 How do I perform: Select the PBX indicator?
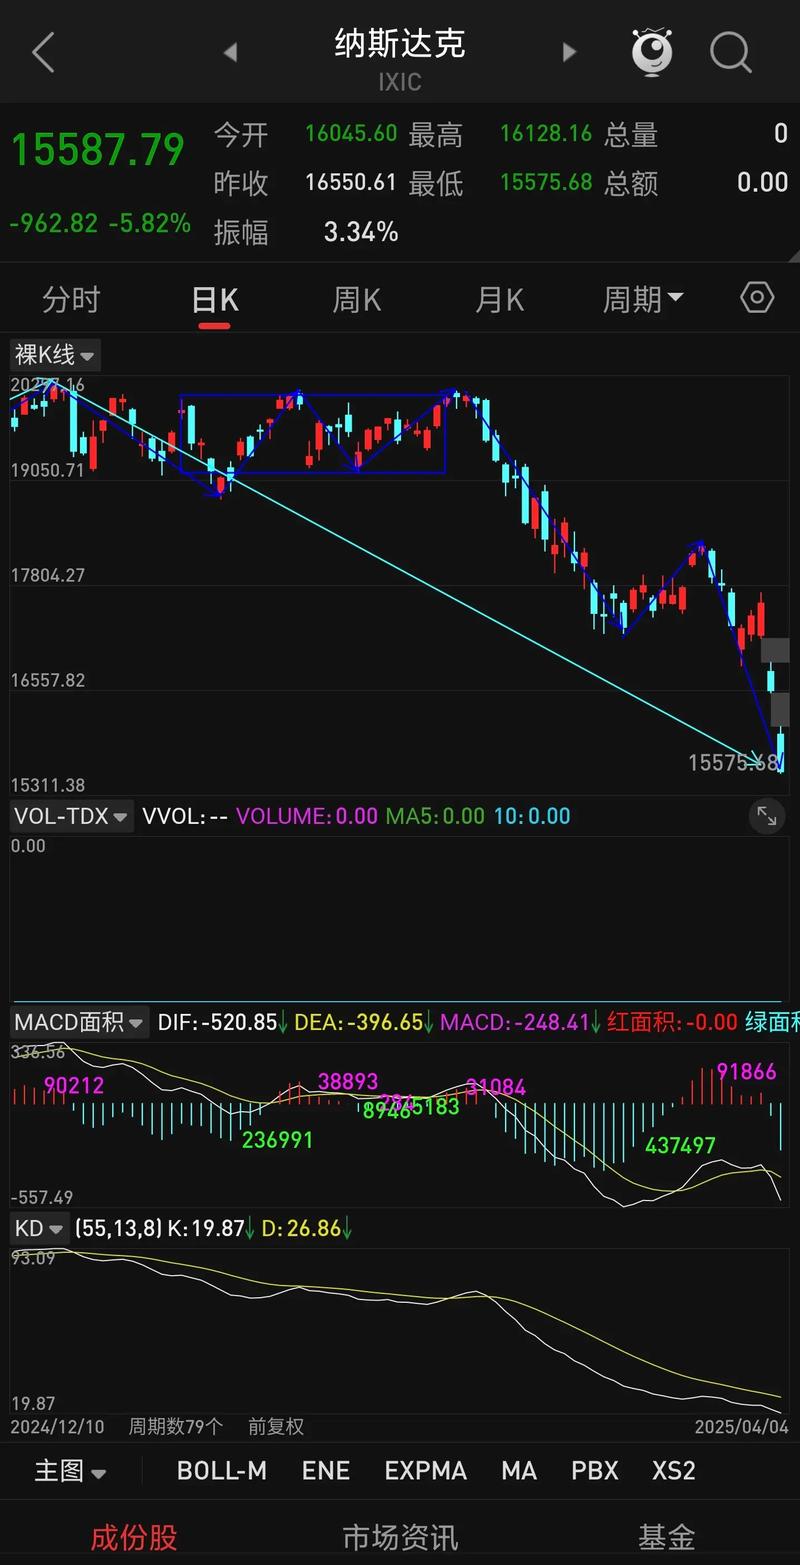point(595,1471)
